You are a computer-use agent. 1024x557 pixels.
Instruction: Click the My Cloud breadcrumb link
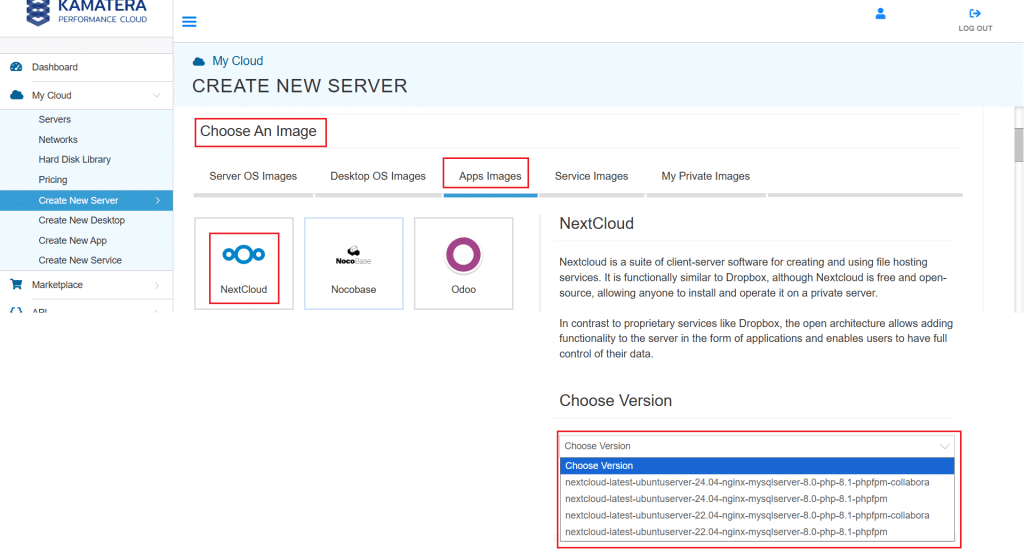click(238, 61)
